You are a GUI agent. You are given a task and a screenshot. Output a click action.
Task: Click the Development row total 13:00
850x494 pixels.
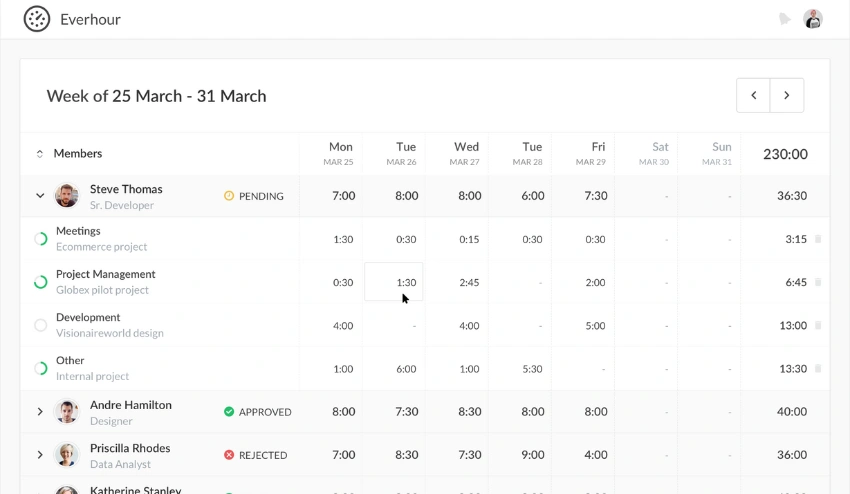[793, 326]
